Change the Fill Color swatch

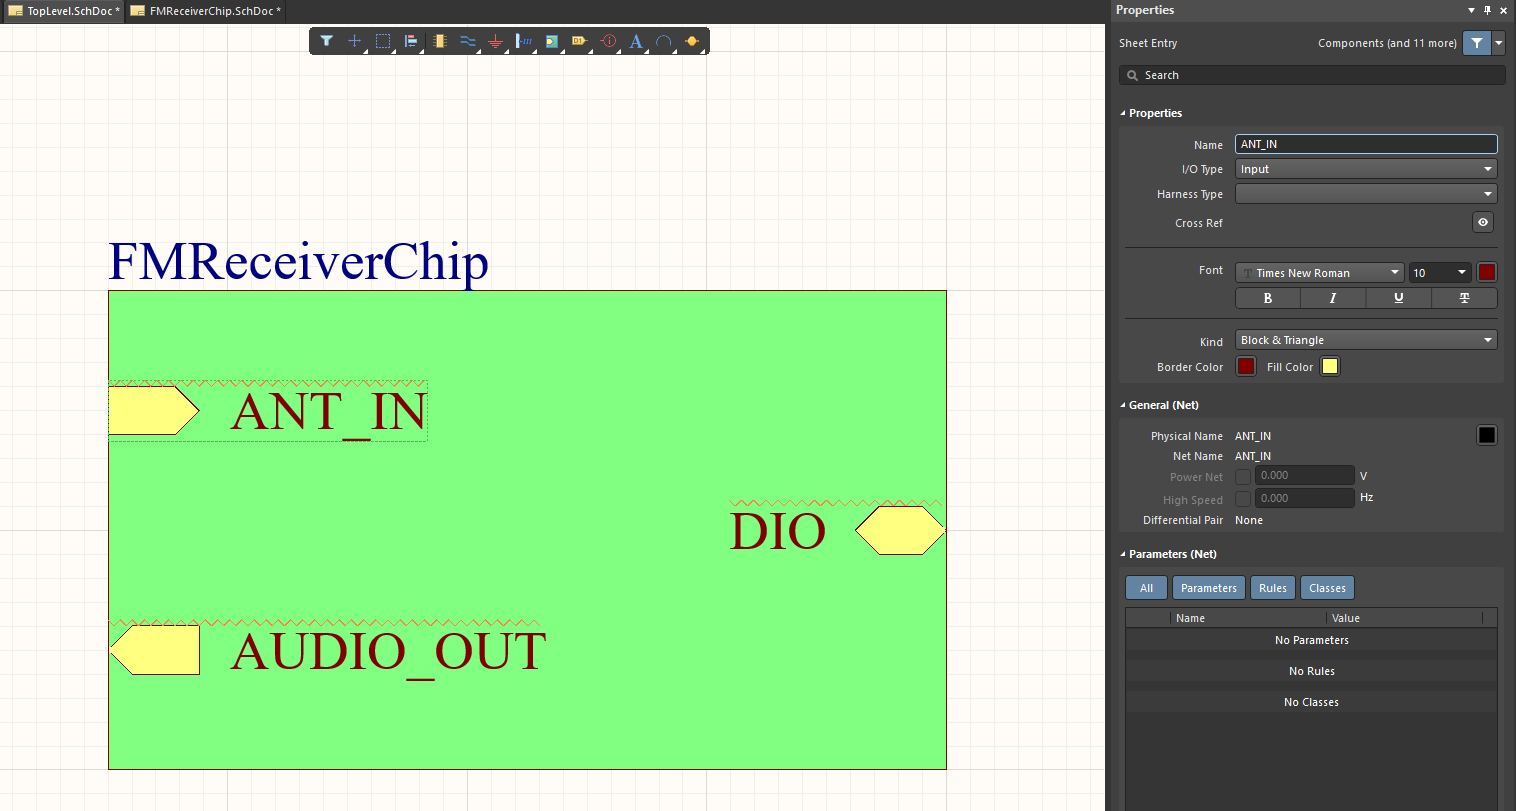coord(1330,366)
